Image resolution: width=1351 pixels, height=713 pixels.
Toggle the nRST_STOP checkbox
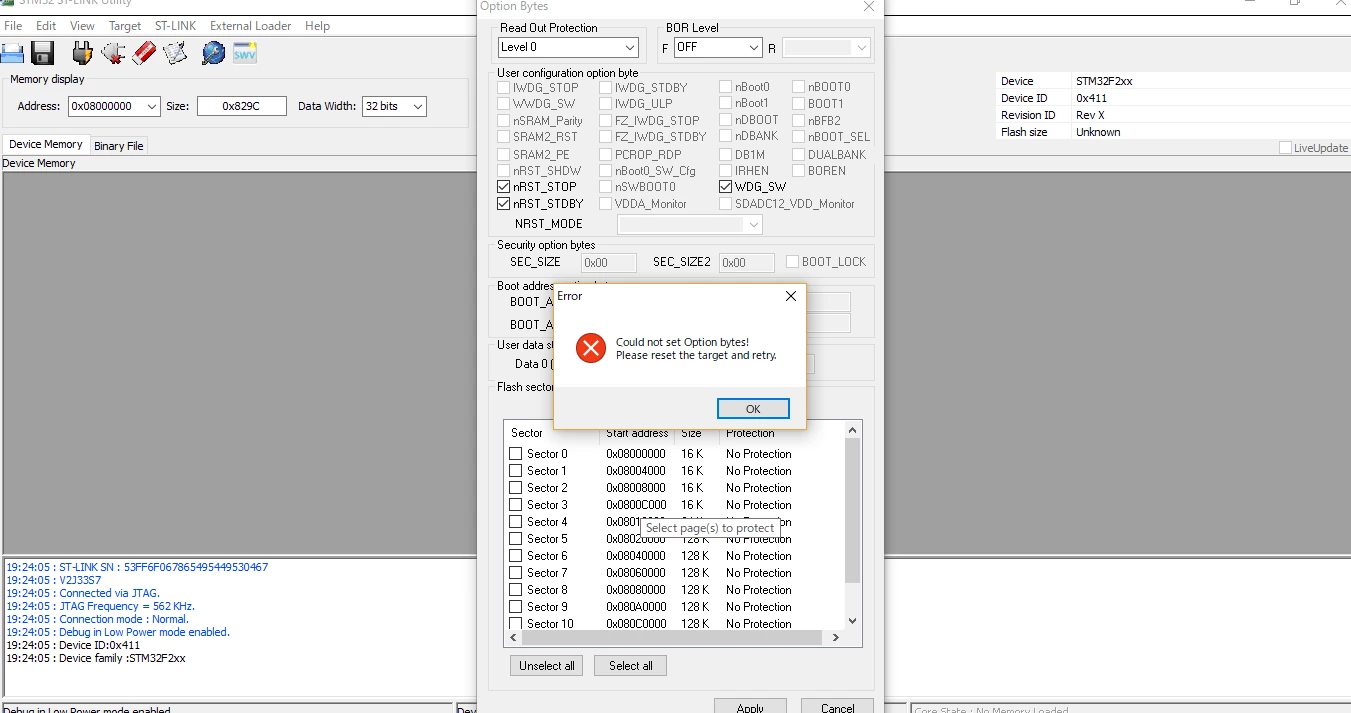(x=503, y=187)
